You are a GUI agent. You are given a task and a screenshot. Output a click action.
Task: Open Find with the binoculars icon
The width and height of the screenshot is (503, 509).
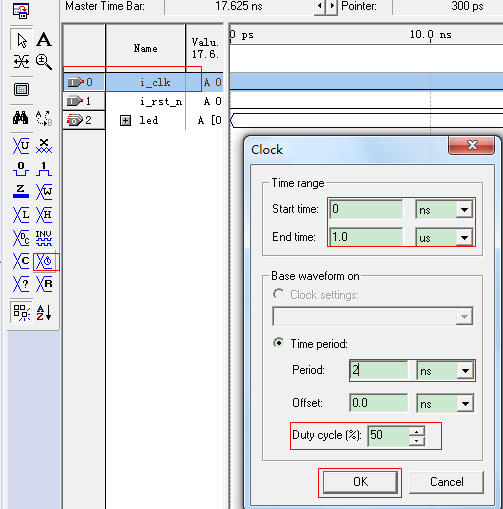click(21, 118)
